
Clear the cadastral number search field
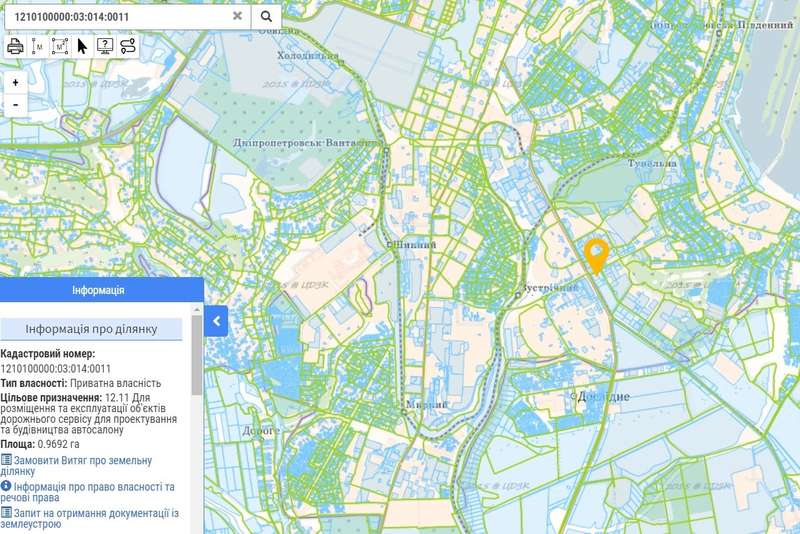(237, 16)
